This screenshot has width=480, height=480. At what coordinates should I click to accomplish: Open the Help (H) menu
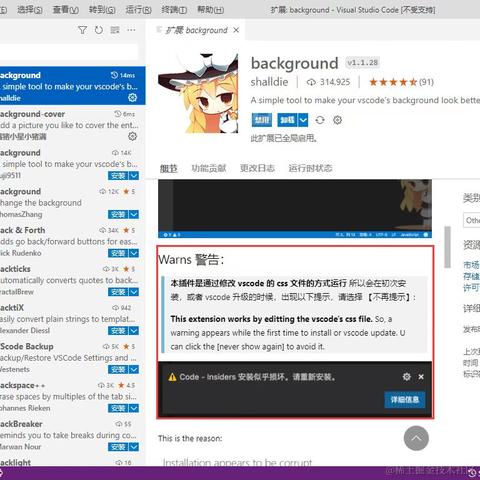210,10
